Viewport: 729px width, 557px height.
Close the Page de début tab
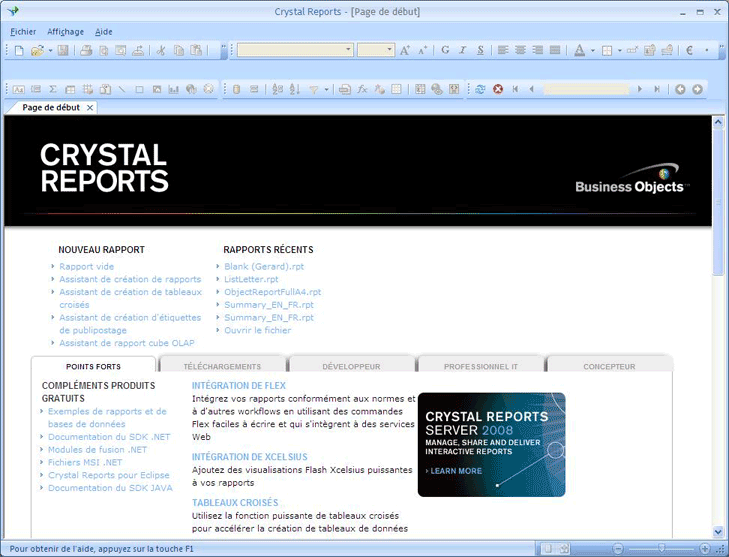[x=90, y=108]
